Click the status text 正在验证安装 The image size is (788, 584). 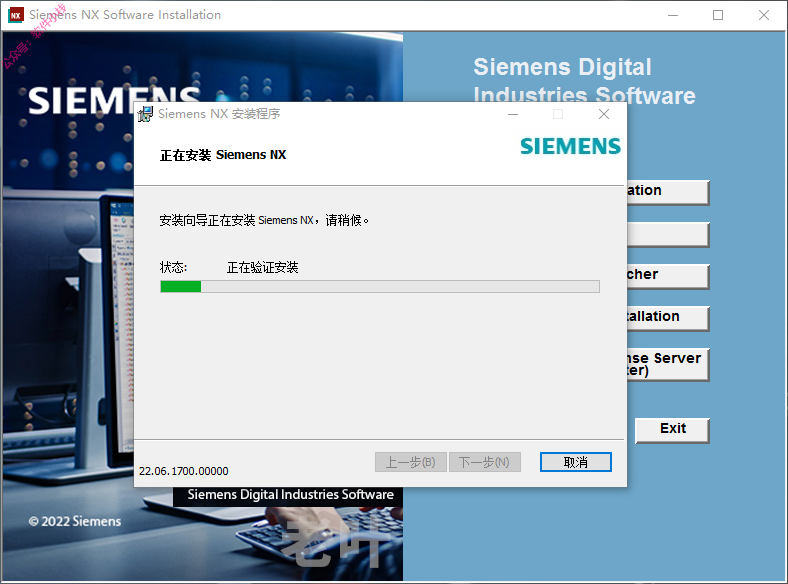pos(262,267)
